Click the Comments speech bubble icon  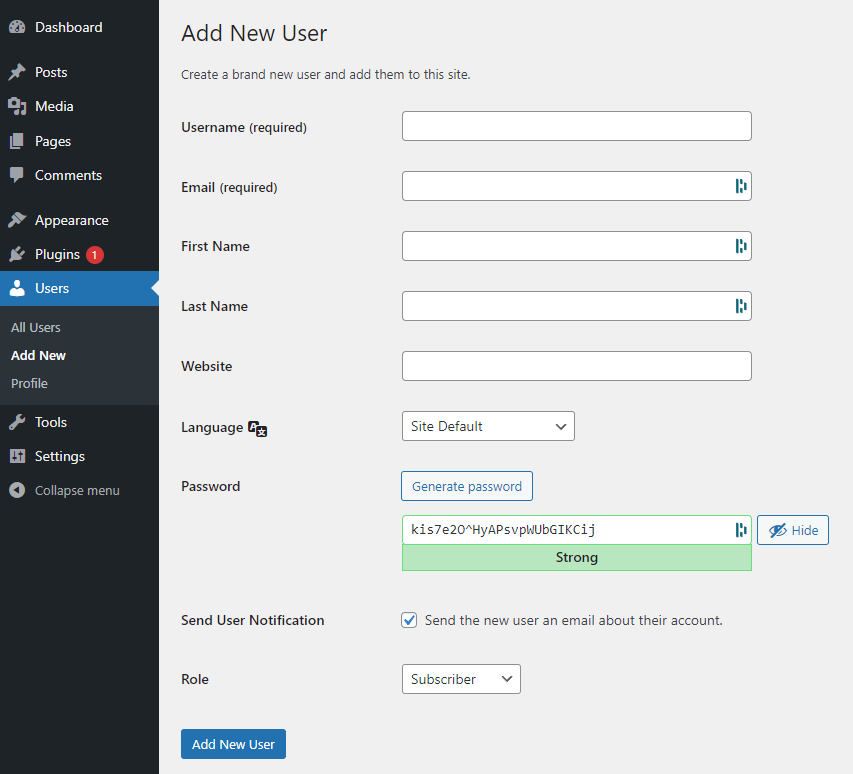[17, 175]
